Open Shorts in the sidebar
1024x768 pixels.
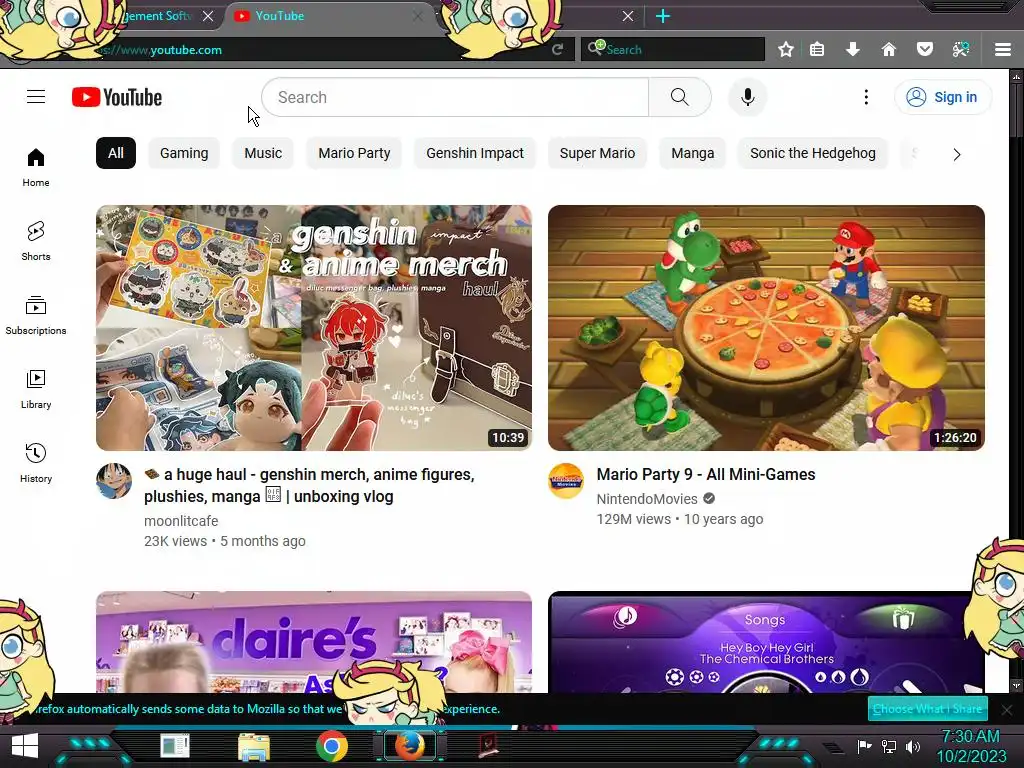[36, 241]
